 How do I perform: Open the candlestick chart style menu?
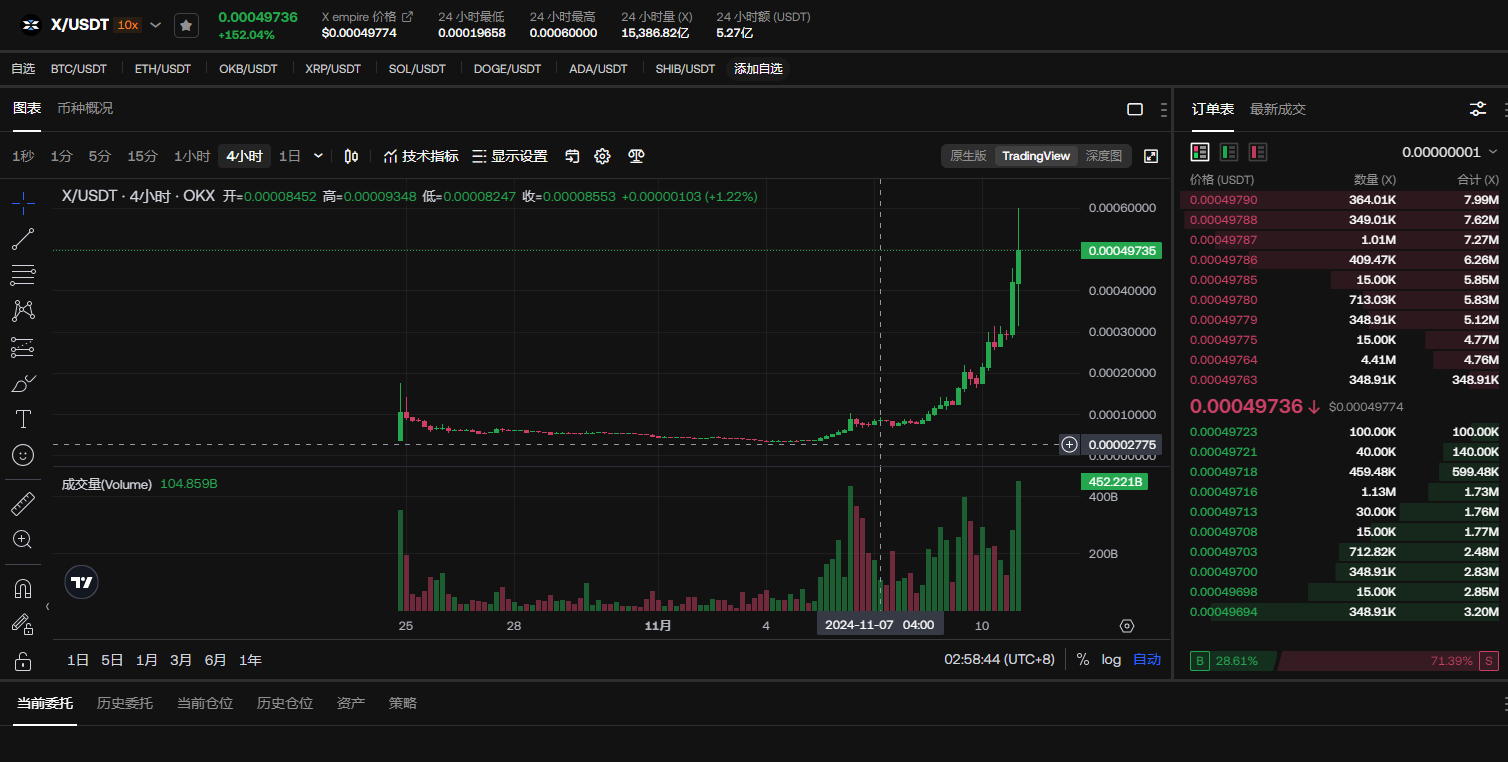(x=351, y=156)
